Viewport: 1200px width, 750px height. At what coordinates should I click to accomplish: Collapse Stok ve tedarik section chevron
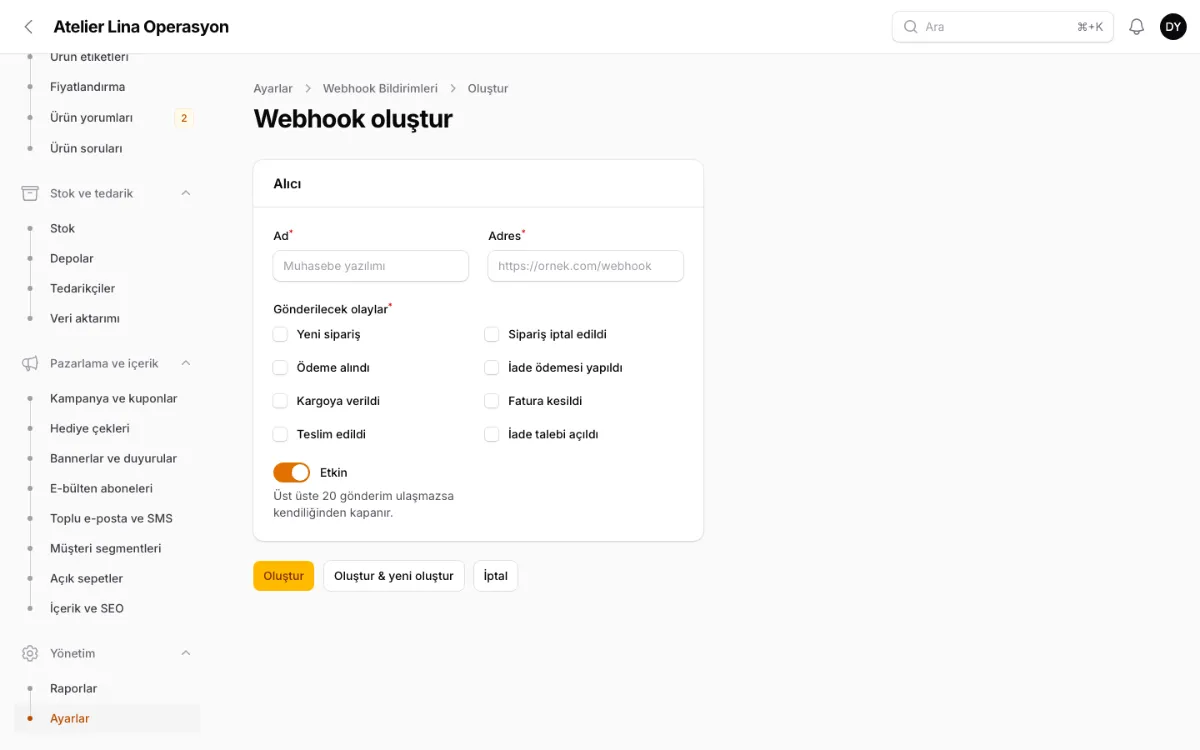click(186, 193)
